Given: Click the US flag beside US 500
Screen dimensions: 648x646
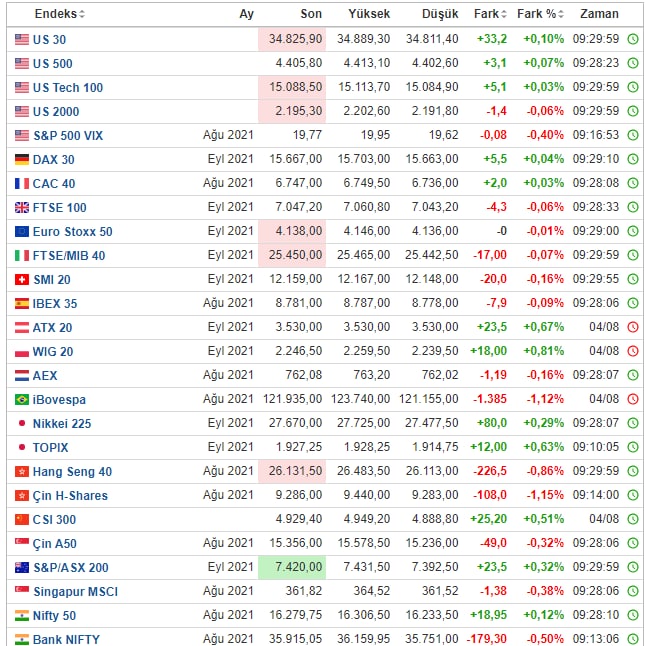Looking at the screenshot, I should pyautogui.click(x=22, y=63).
